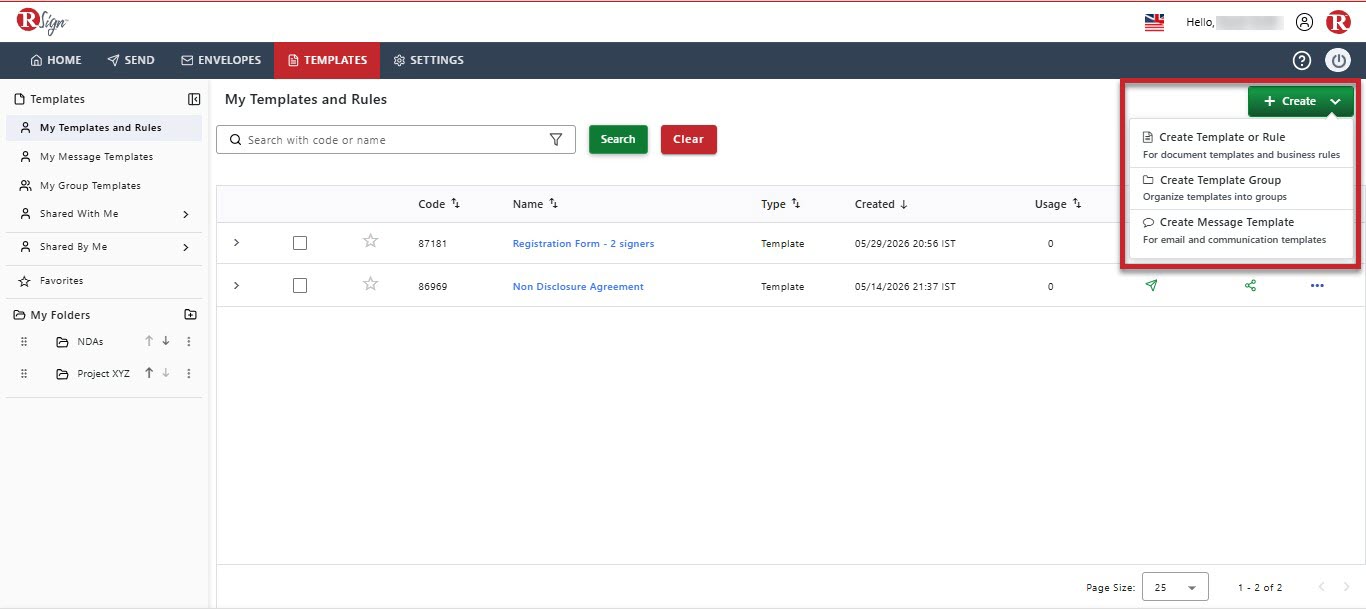Grab the NDAs folder drag handle
Image resolution: width=1366 pixels, height=610 pixels.
click(x=24, y=342)
